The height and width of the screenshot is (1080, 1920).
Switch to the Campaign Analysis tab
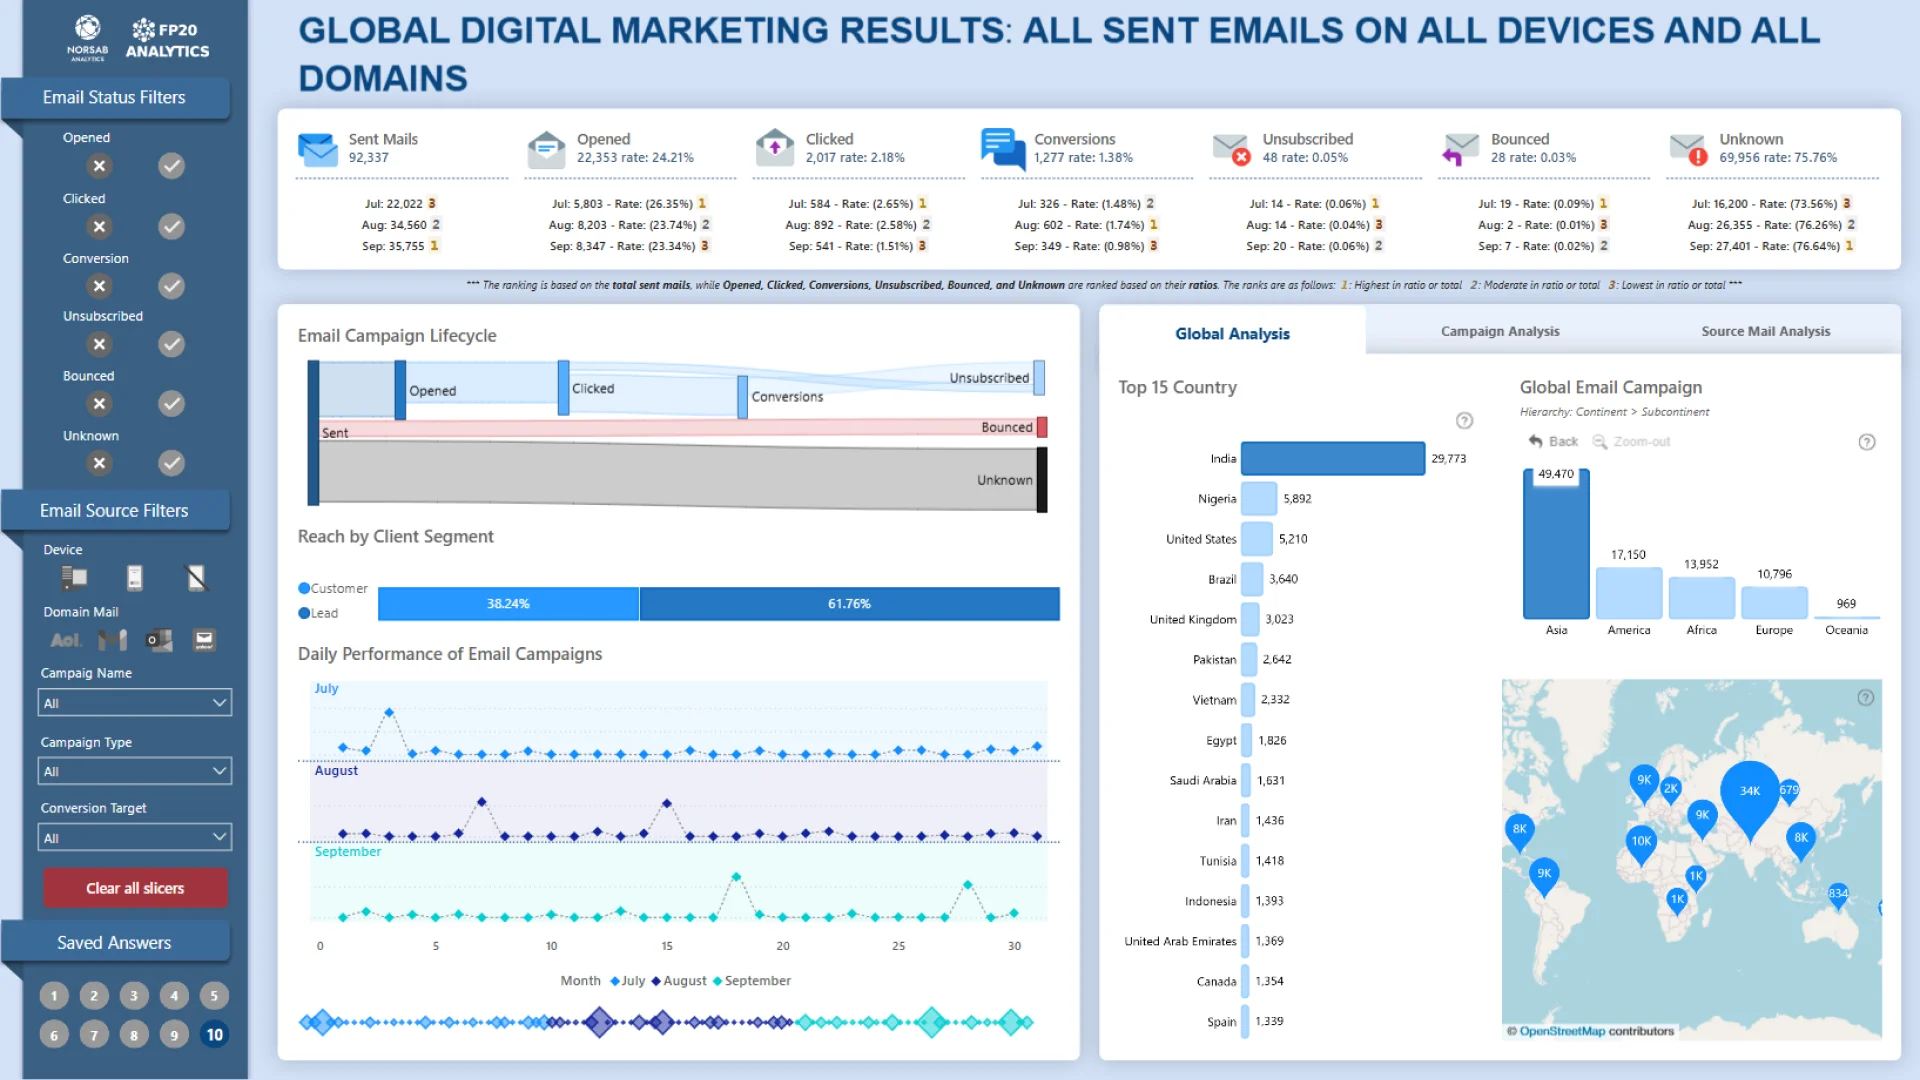tap(1500, 331)
